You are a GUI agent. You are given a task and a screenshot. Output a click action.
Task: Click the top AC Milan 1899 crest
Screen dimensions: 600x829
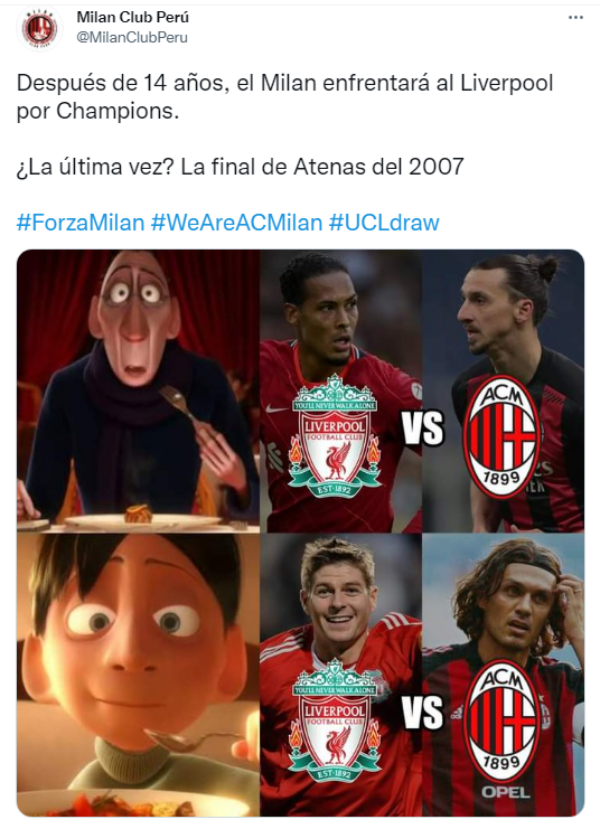click(501, 436)
